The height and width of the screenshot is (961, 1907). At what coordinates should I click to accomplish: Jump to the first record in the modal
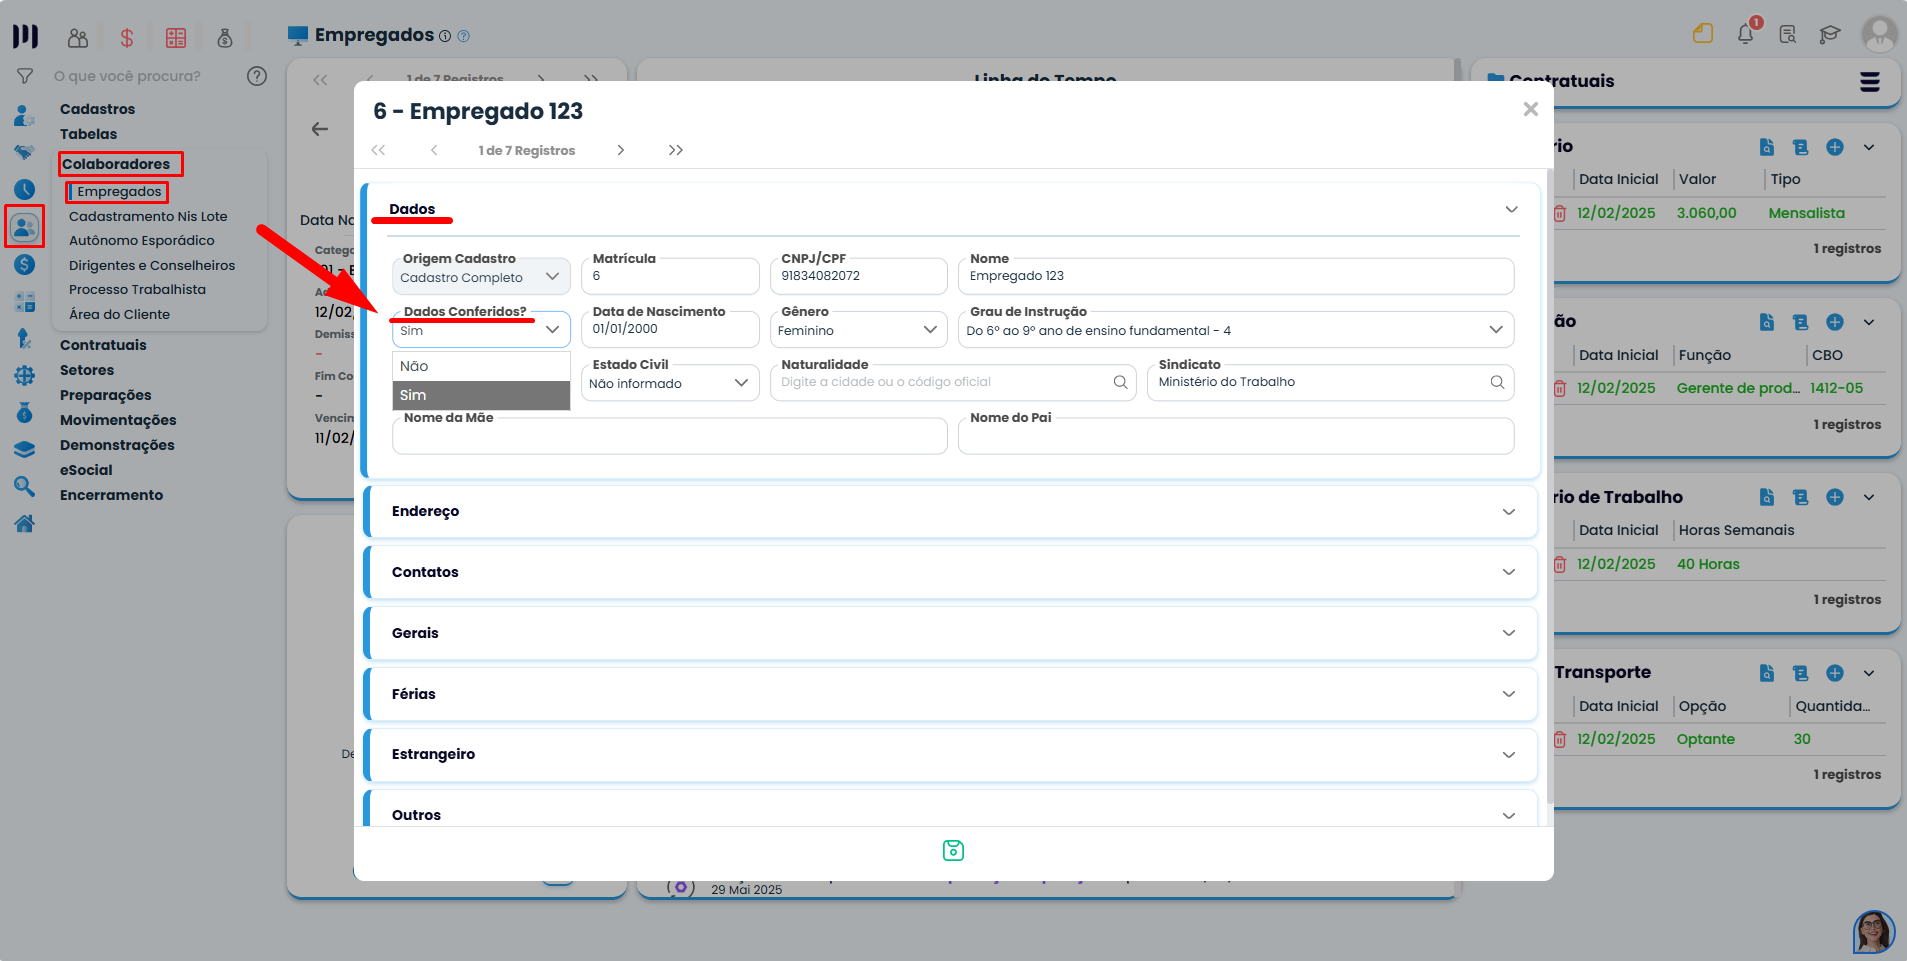[x=378, y=150]
